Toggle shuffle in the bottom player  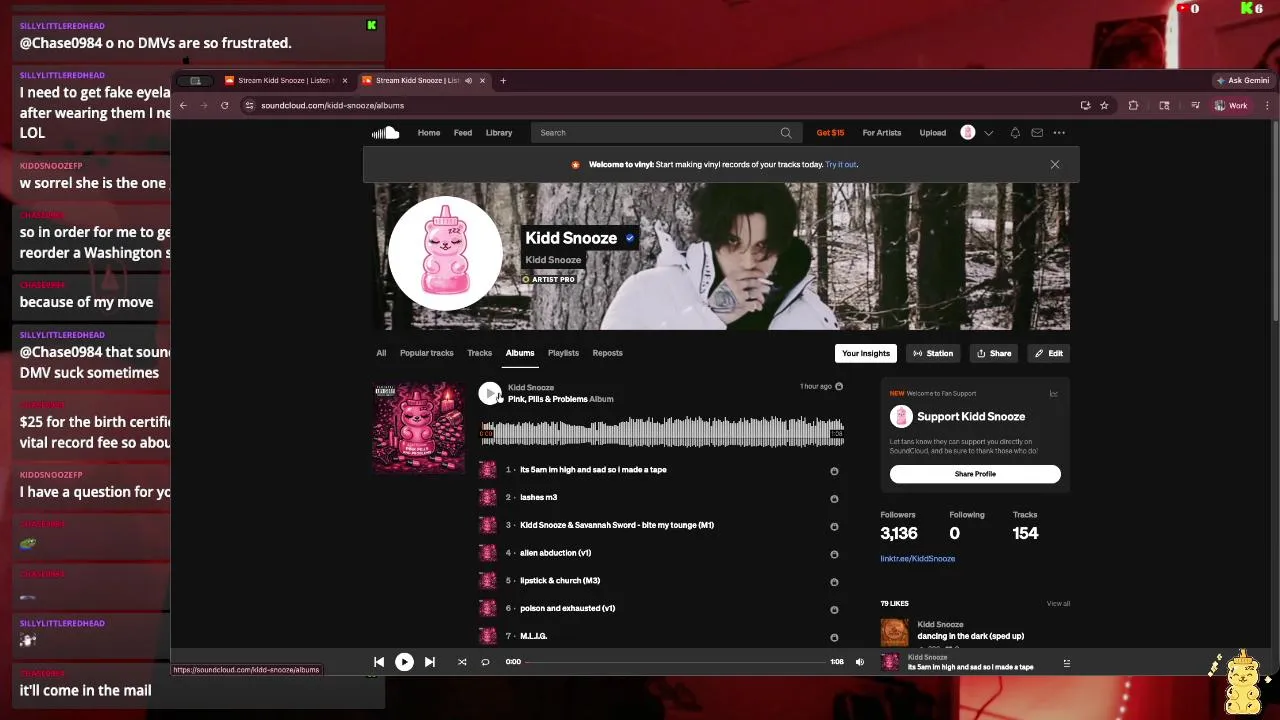click(x=462, y=661)
